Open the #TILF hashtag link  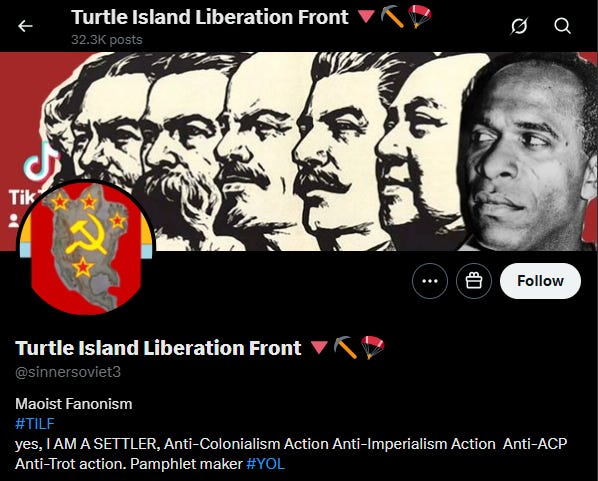[x=35, y=424]
